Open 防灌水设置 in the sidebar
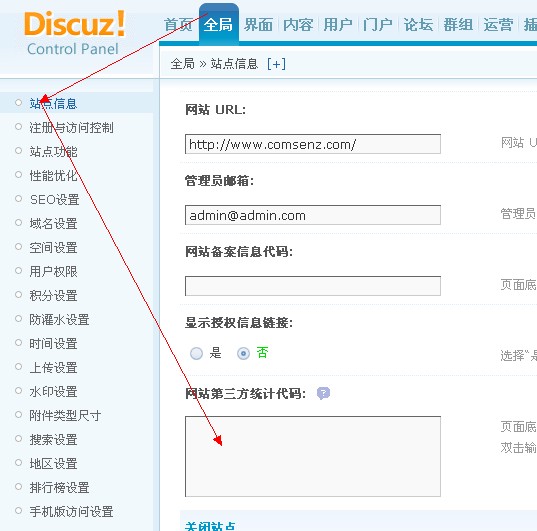Viewport: 537px width, 531px height. 59,320
